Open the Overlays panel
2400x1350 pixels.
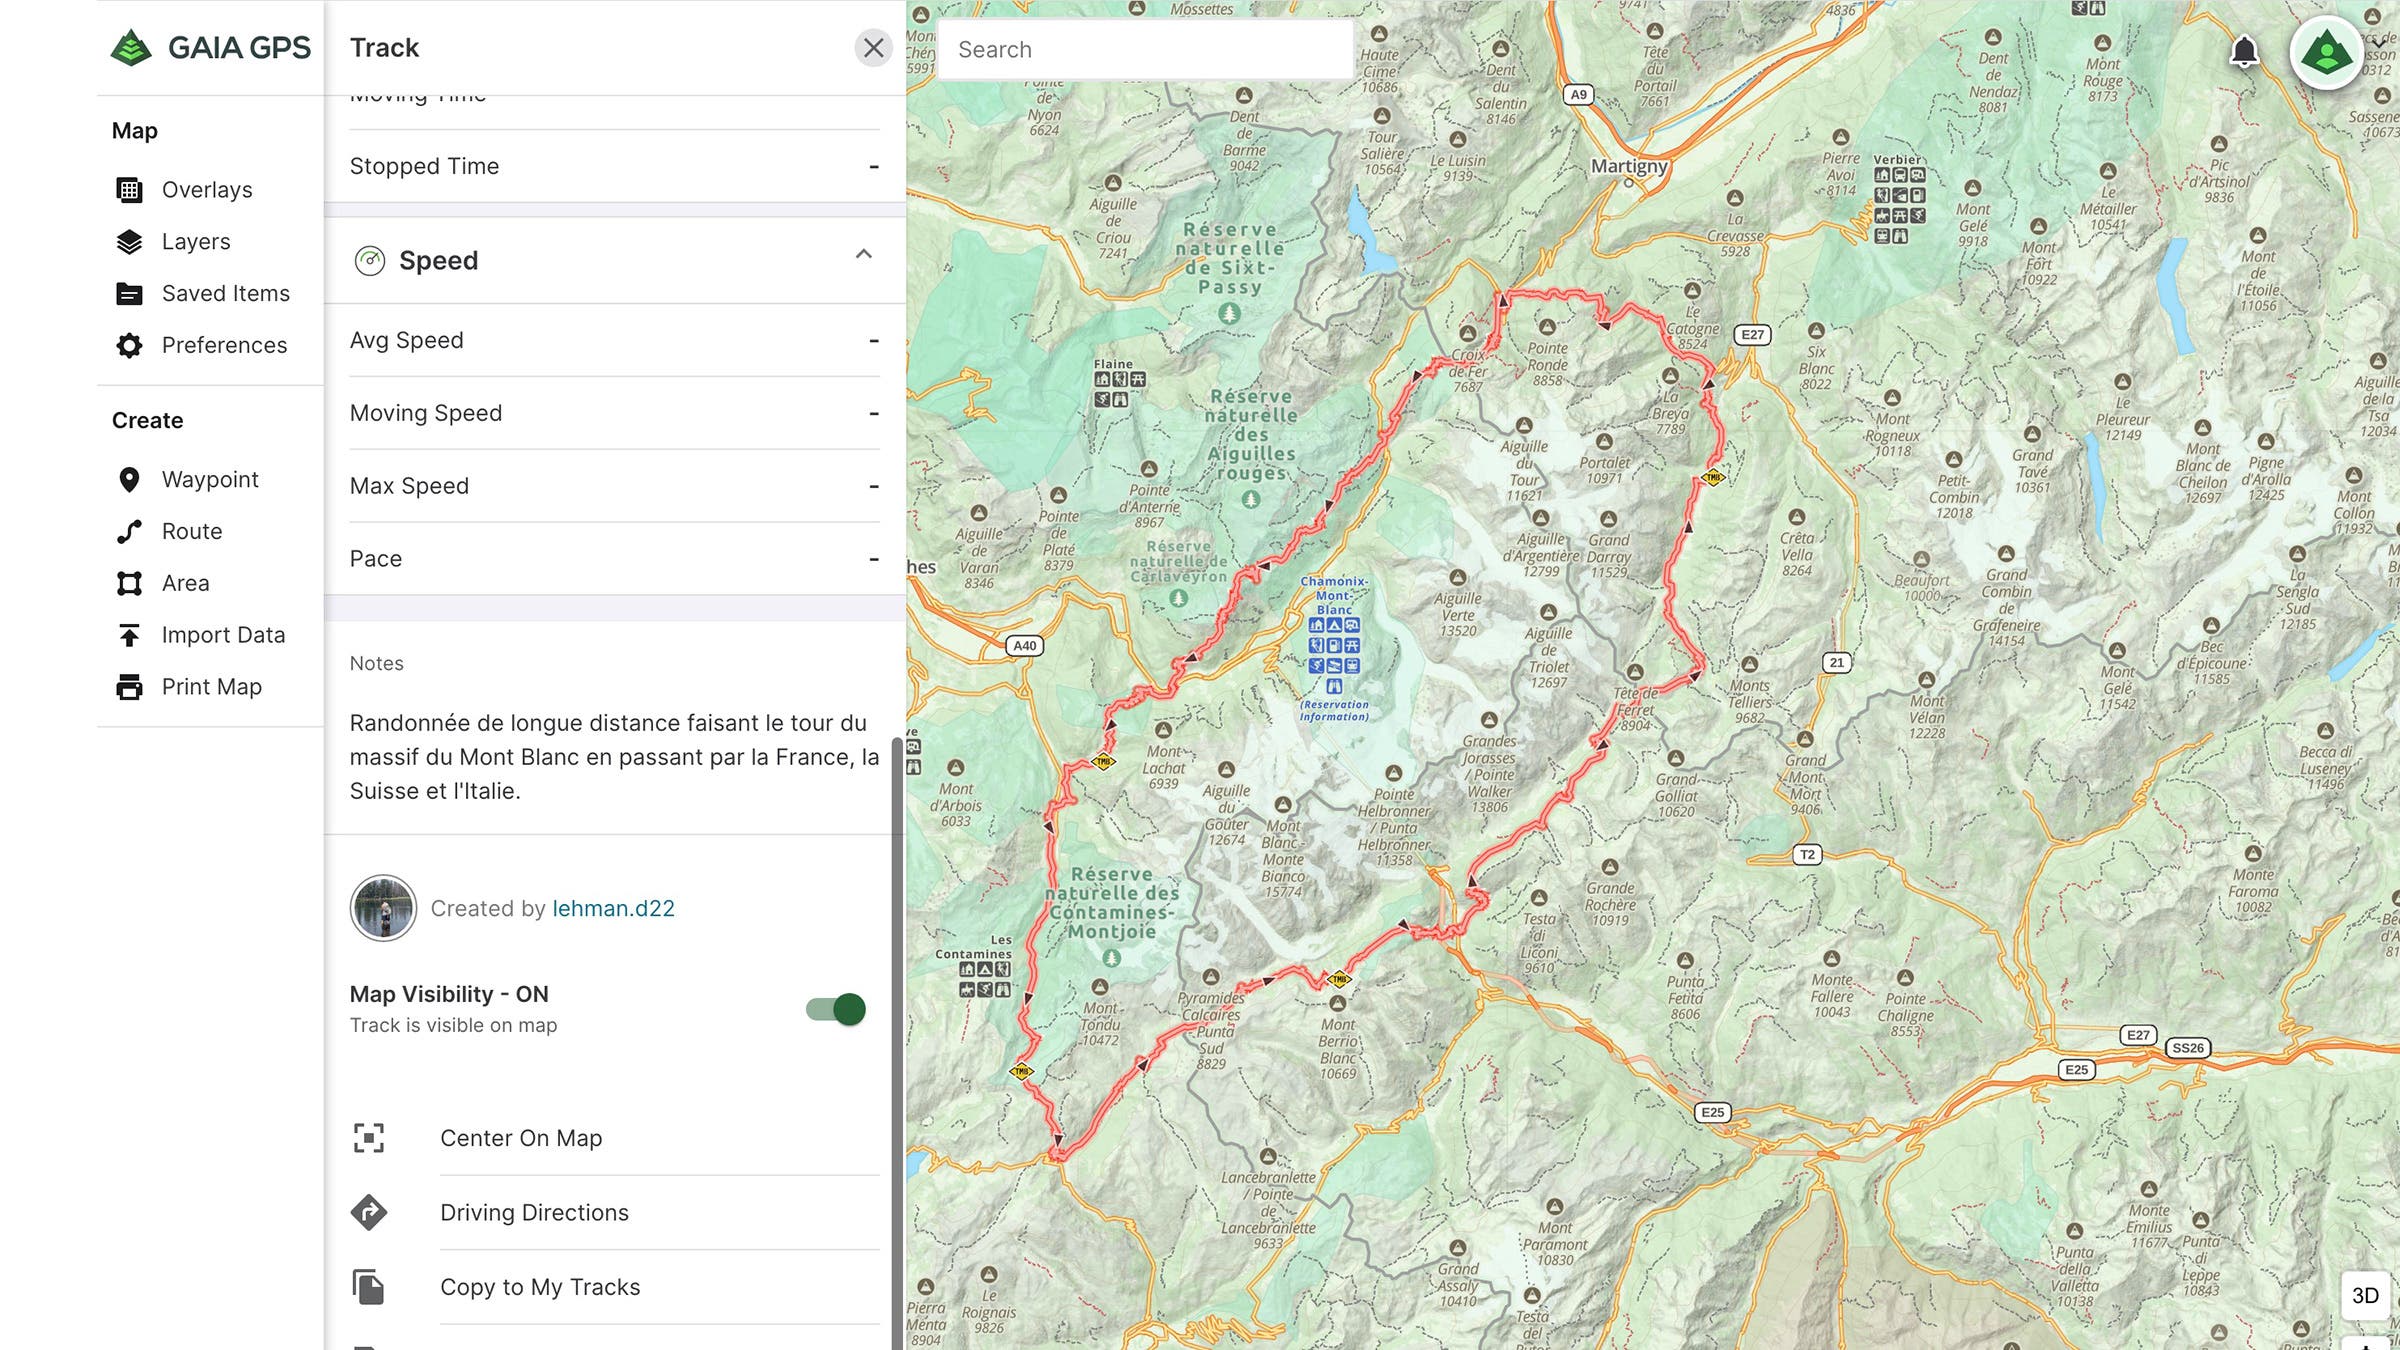[206, 189]
